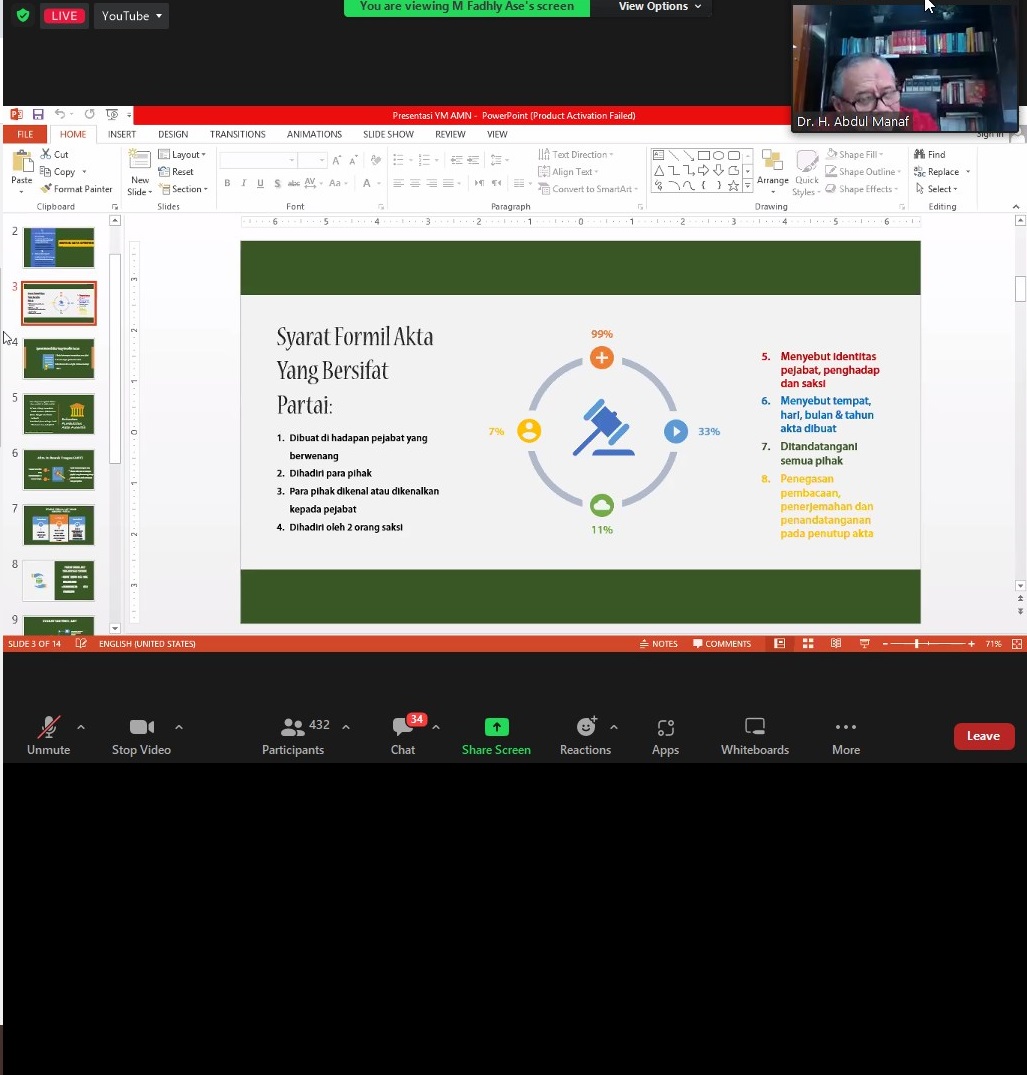Expand audio options arrow next to Unmute
Screen dimensions: 1027x1075
[81, 727]
